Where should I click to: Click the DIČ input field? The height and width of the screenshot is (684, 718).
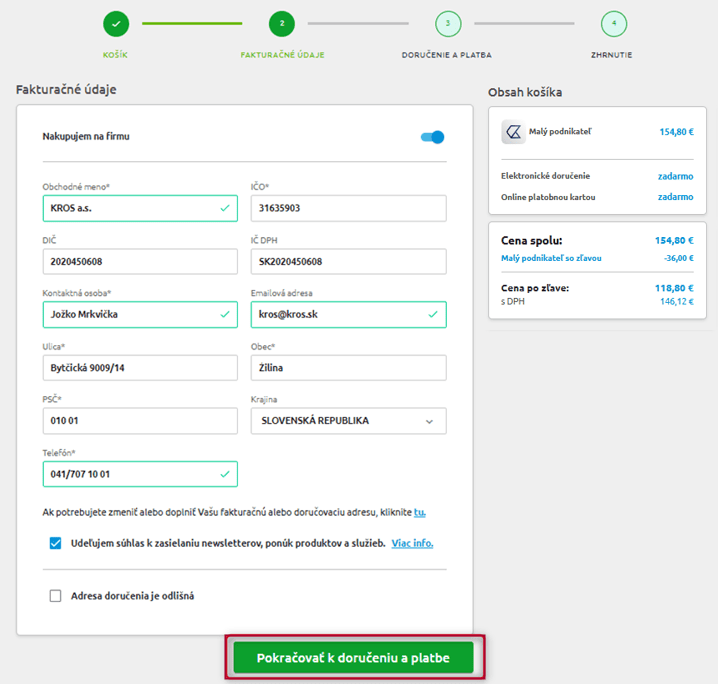click(140, 262)
